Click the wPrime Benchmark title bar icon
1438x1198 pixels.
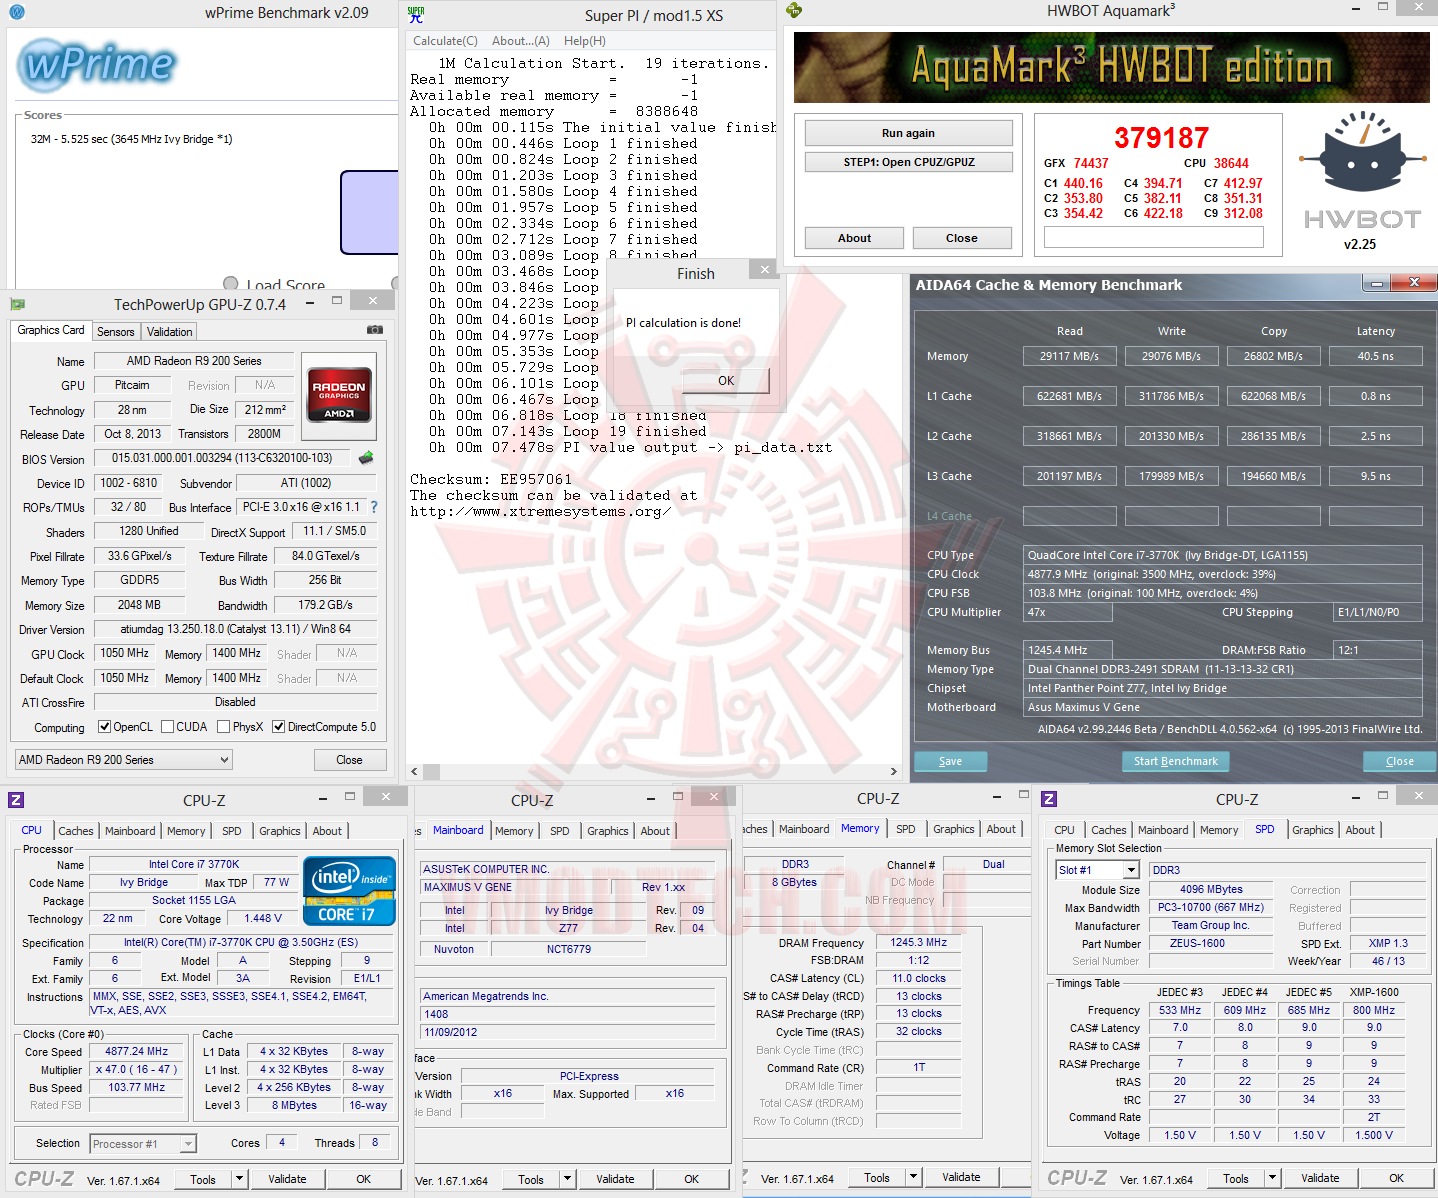click(17, 13)
